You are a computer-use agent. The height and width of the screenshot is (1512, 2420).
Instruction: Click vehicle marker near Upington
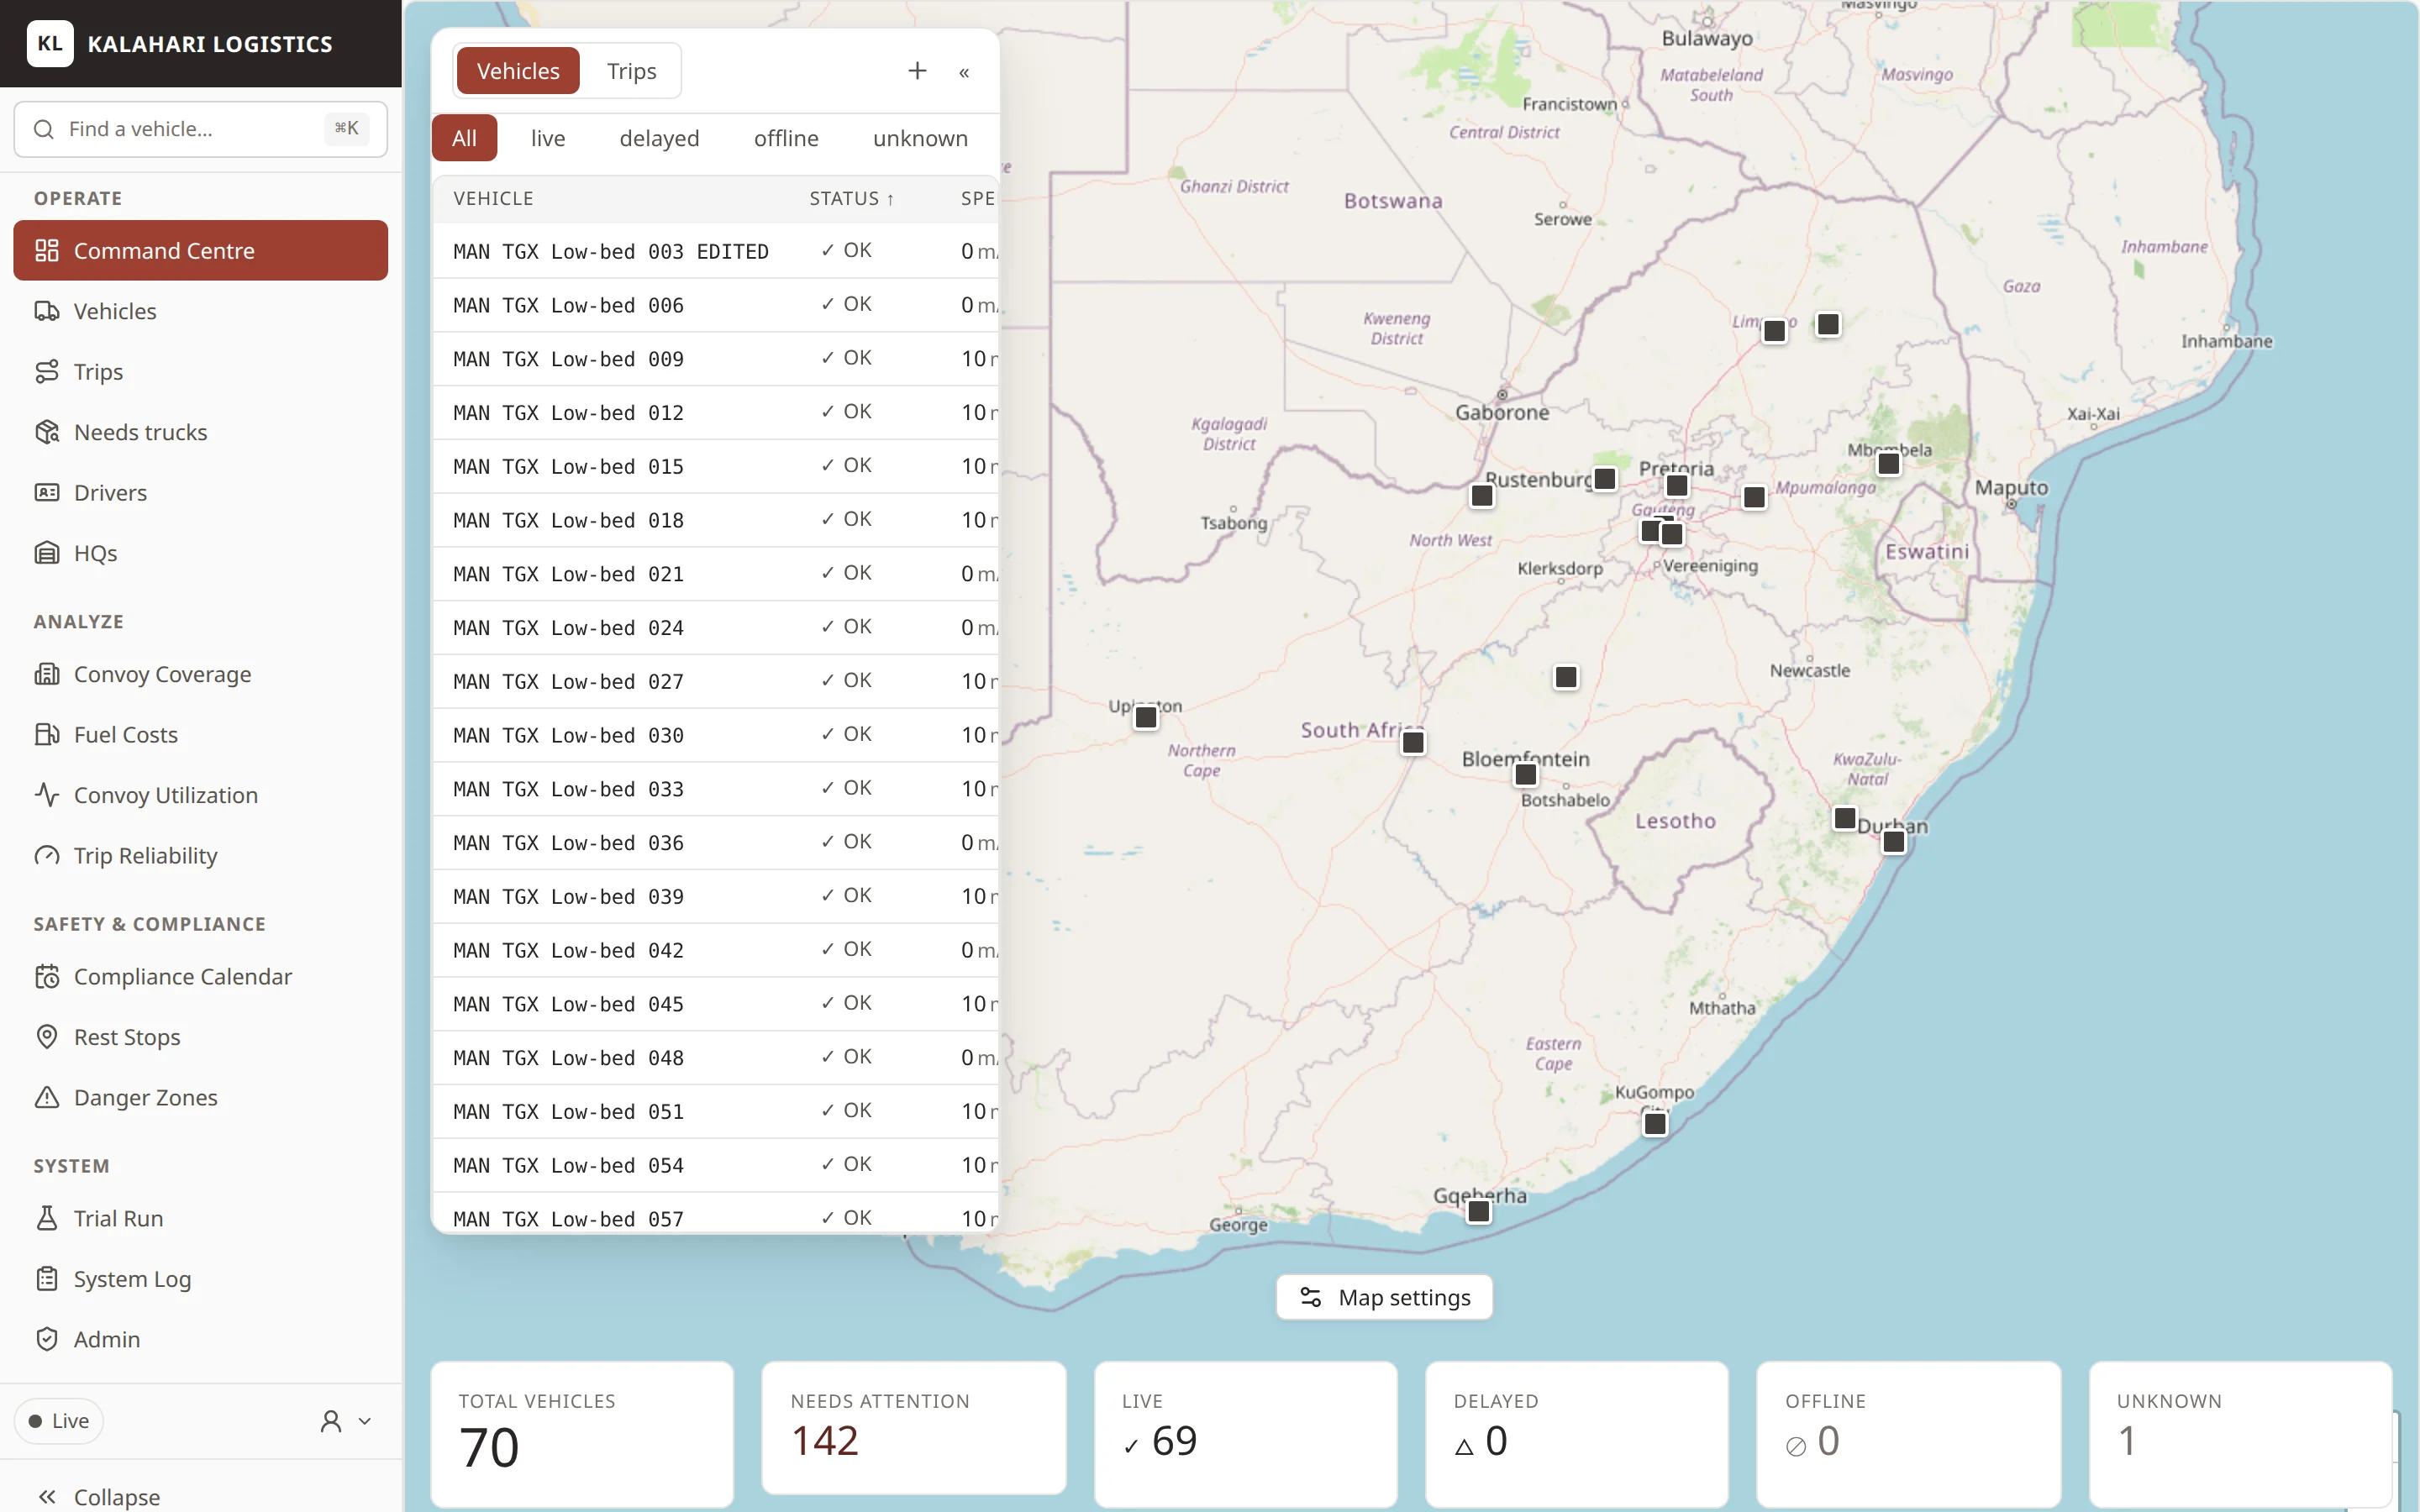pyautogui.click(x=1146, y=717)
